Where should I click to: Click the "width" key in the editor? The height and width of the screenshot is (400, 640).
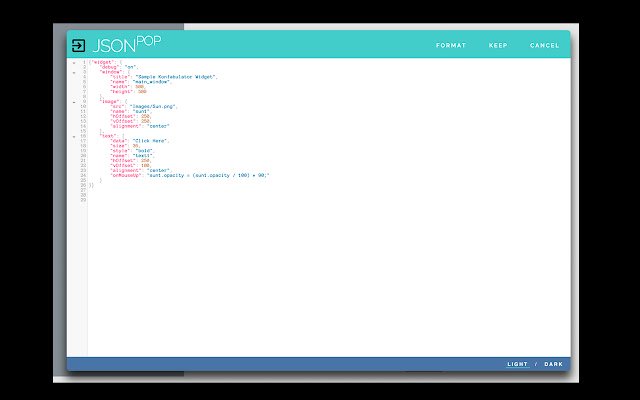(120, 87)
